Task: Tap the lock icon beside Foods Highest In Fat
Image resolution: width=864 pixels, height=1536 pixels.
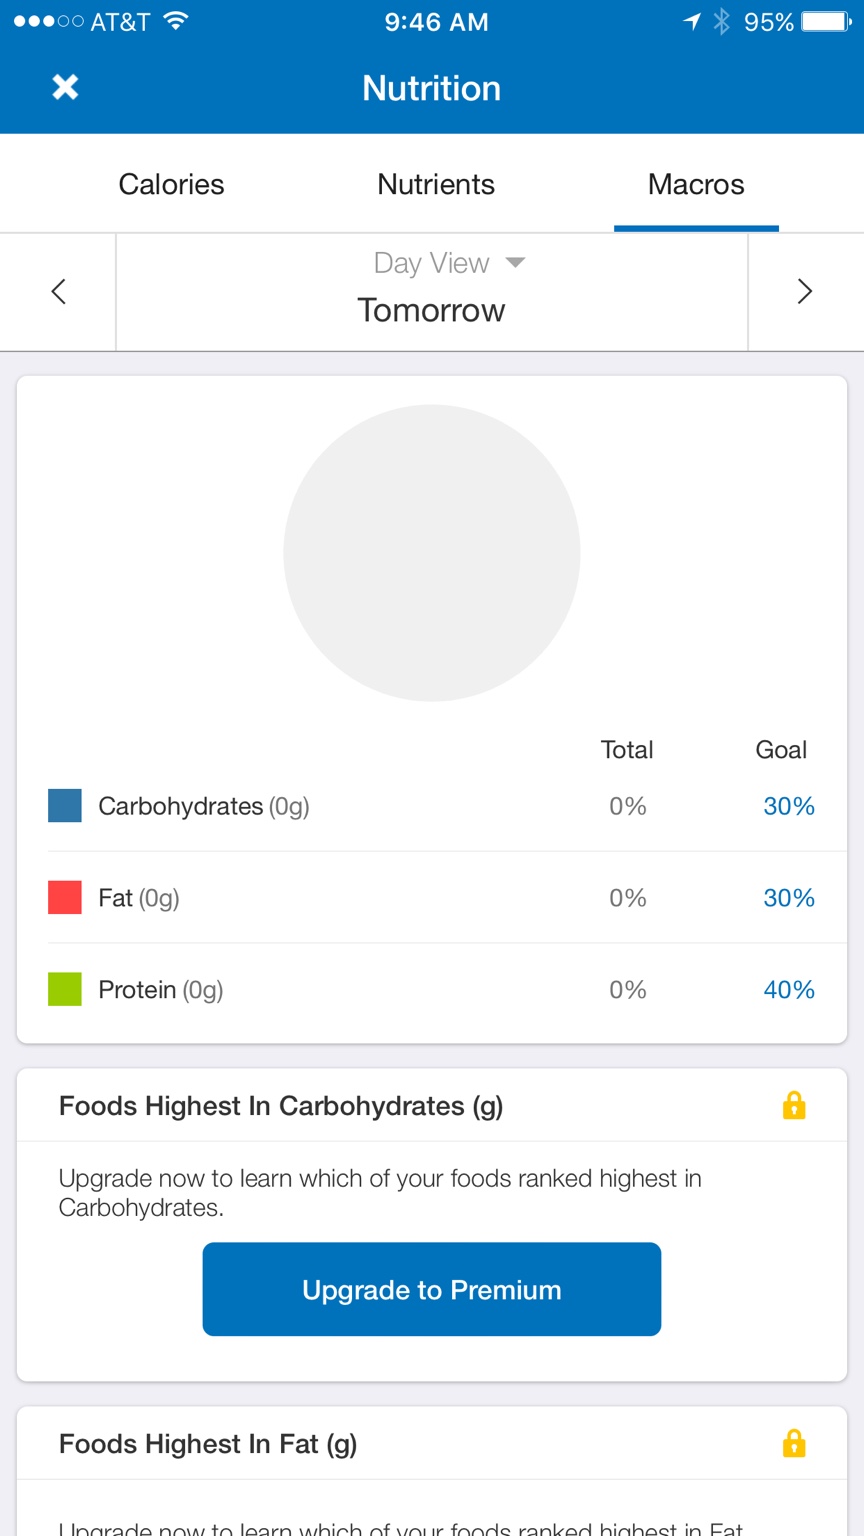Action: [794, 1443]
